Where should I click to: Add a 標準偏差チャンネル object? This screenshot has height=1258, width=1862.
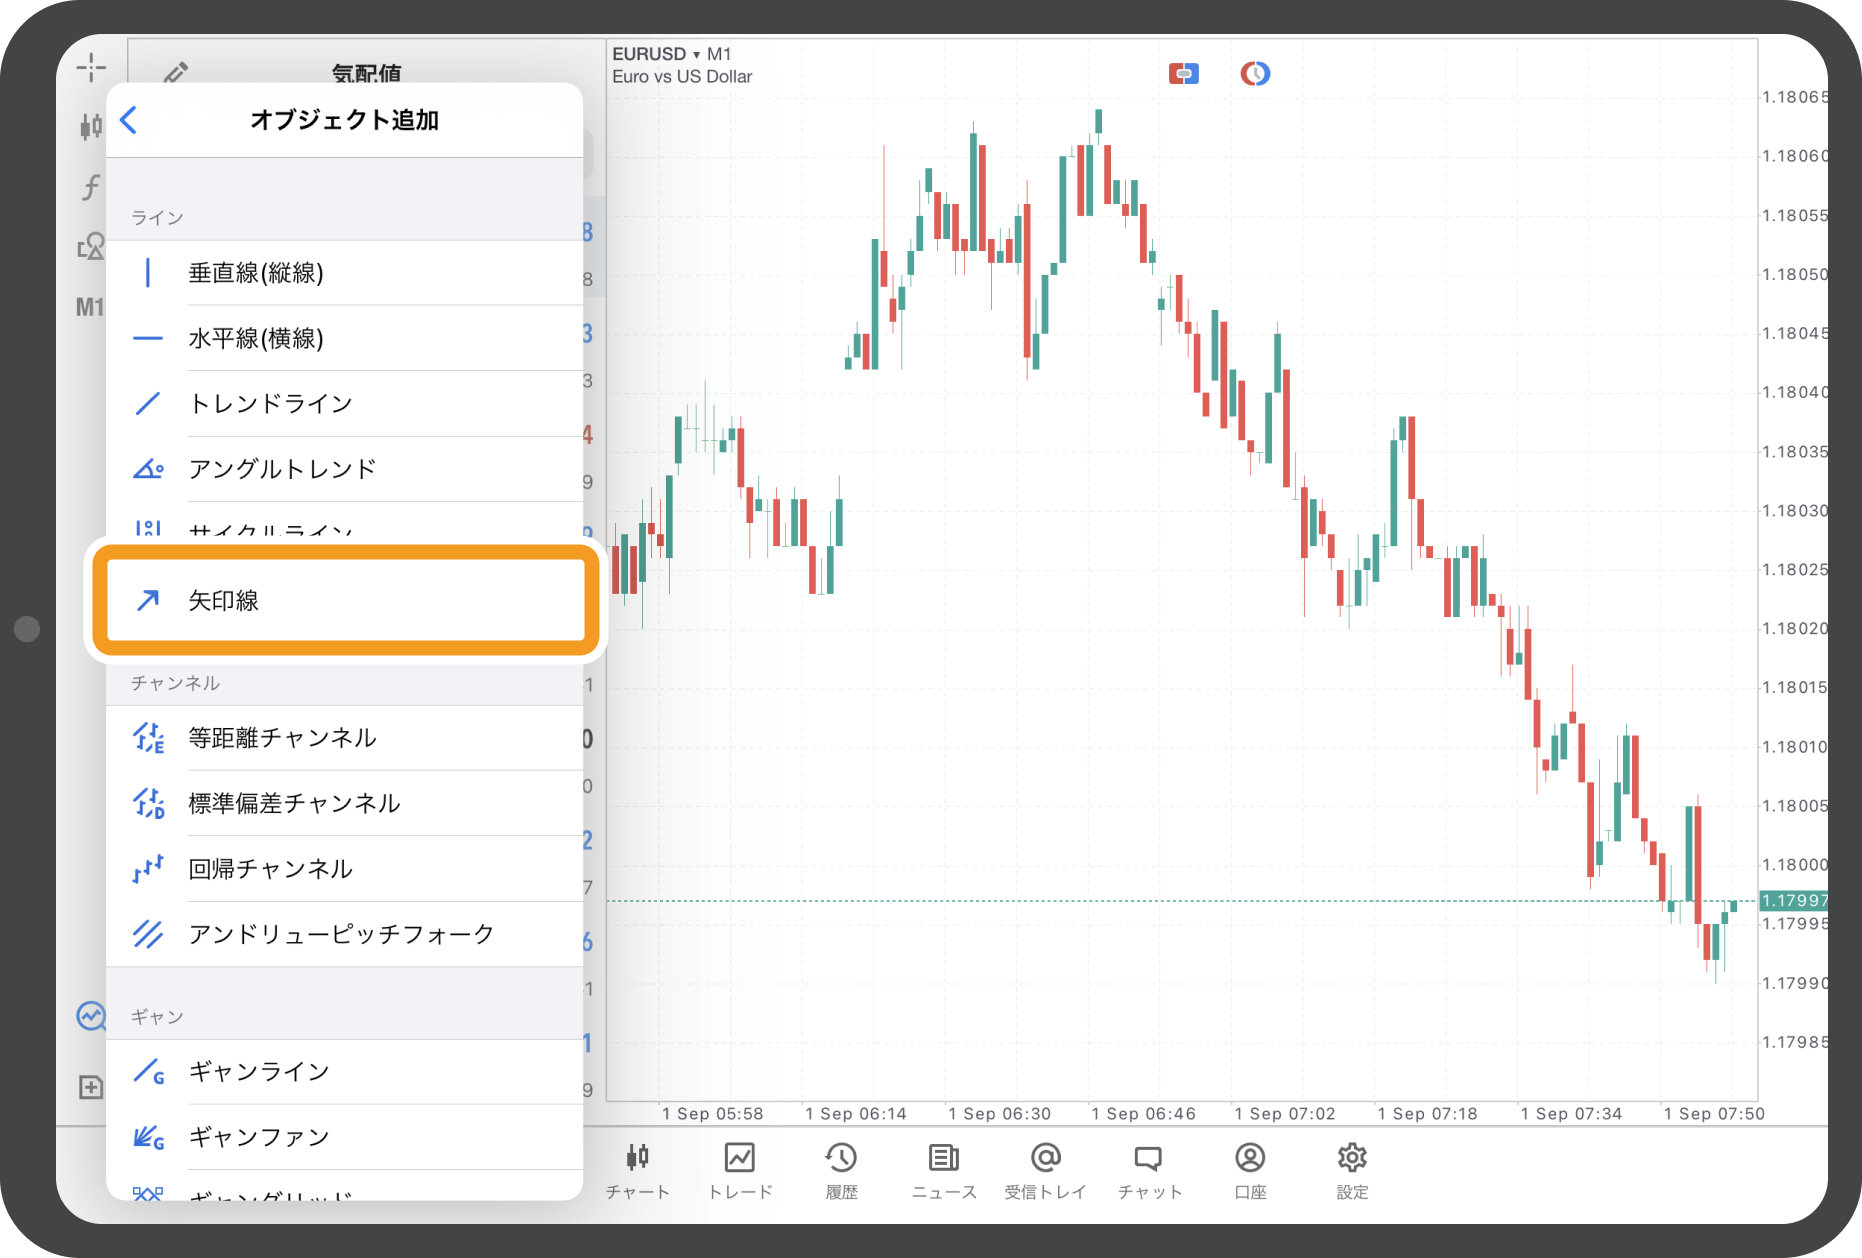345,803
